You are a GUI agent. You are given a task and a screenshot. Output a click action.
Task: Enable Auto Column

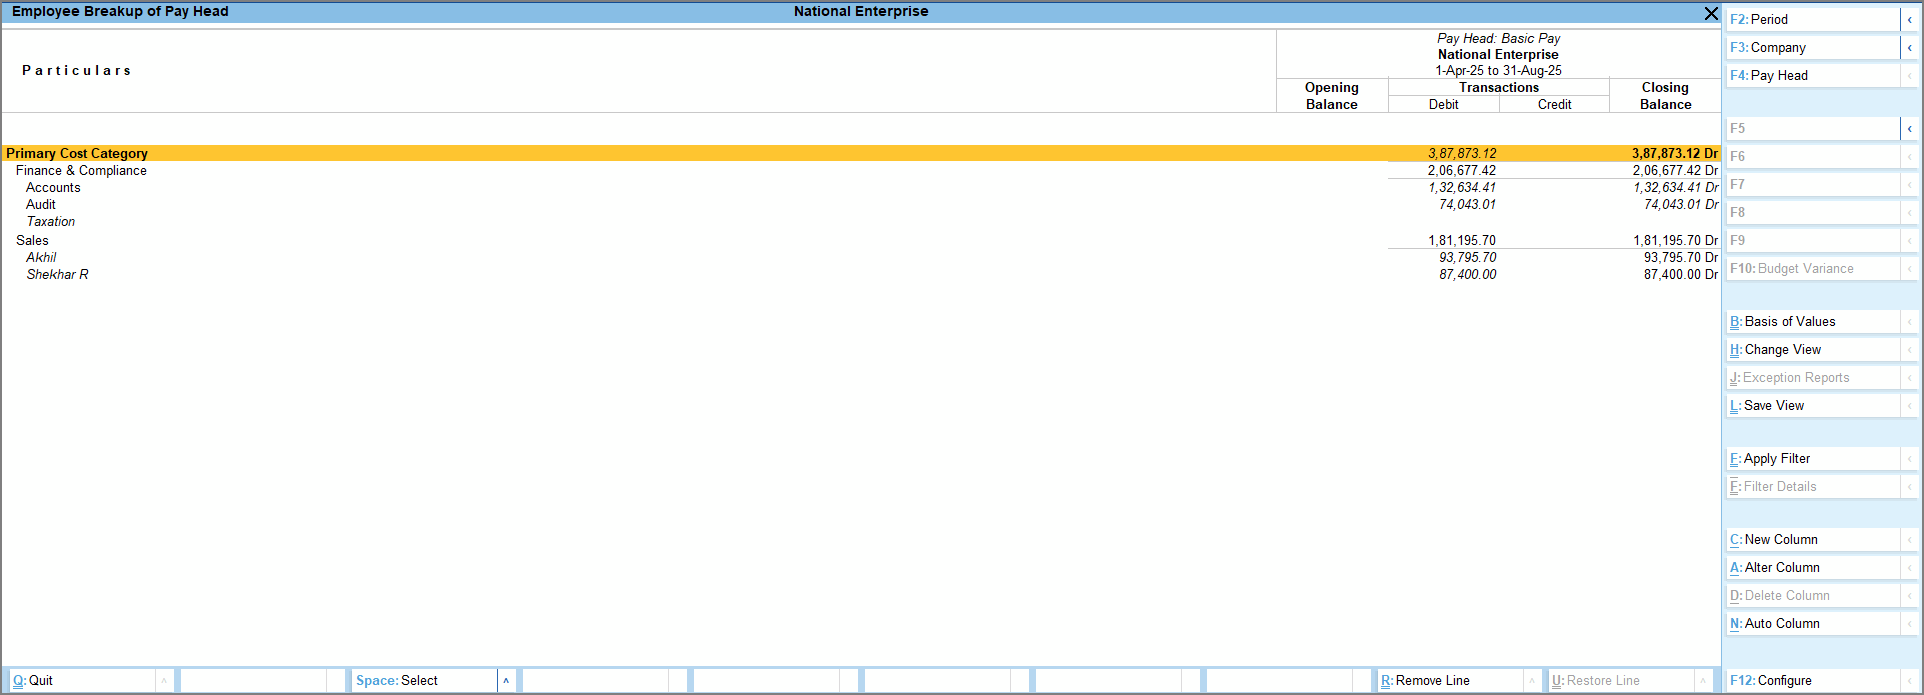[x=1810, y=623]
